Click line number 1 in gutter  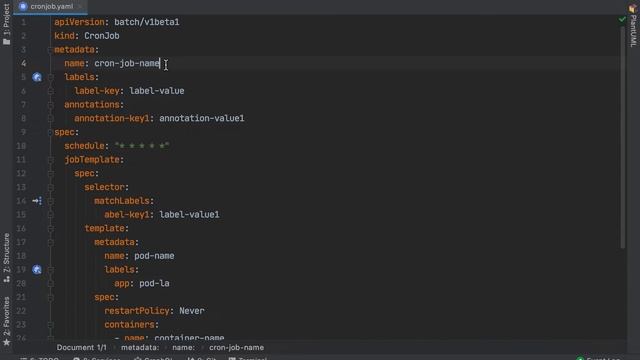click(23, 22)
